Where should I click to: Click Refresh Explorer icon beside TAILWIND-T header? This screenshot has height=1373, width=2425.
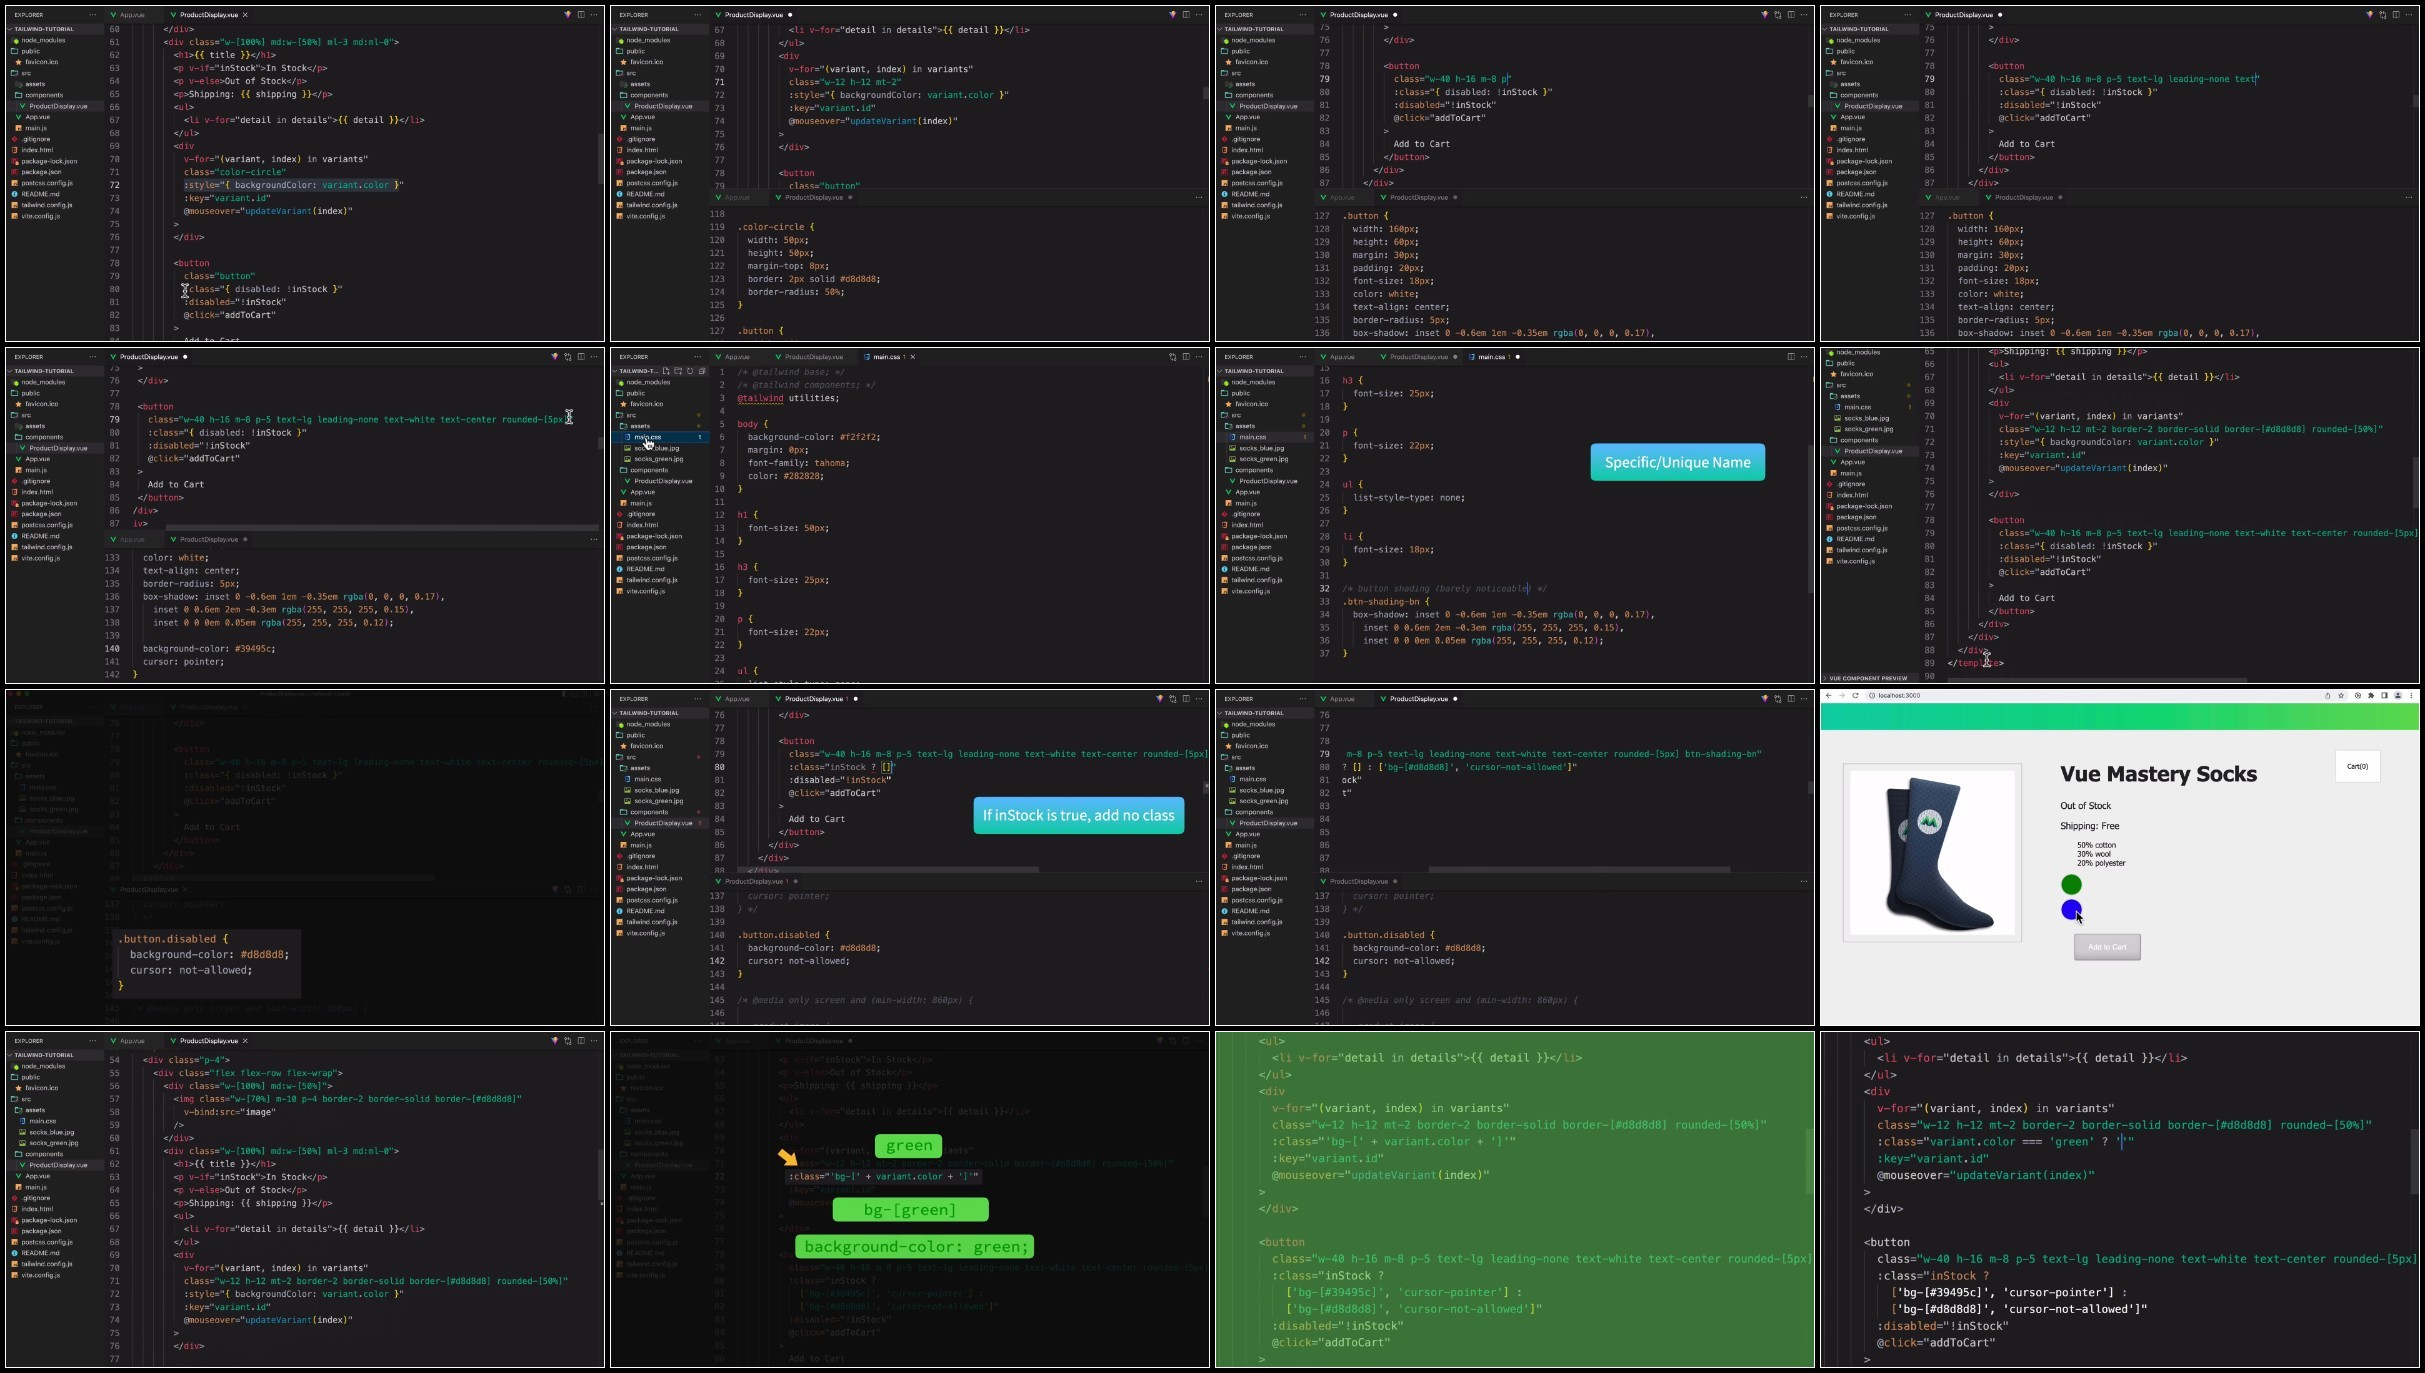tap(690, 371)
